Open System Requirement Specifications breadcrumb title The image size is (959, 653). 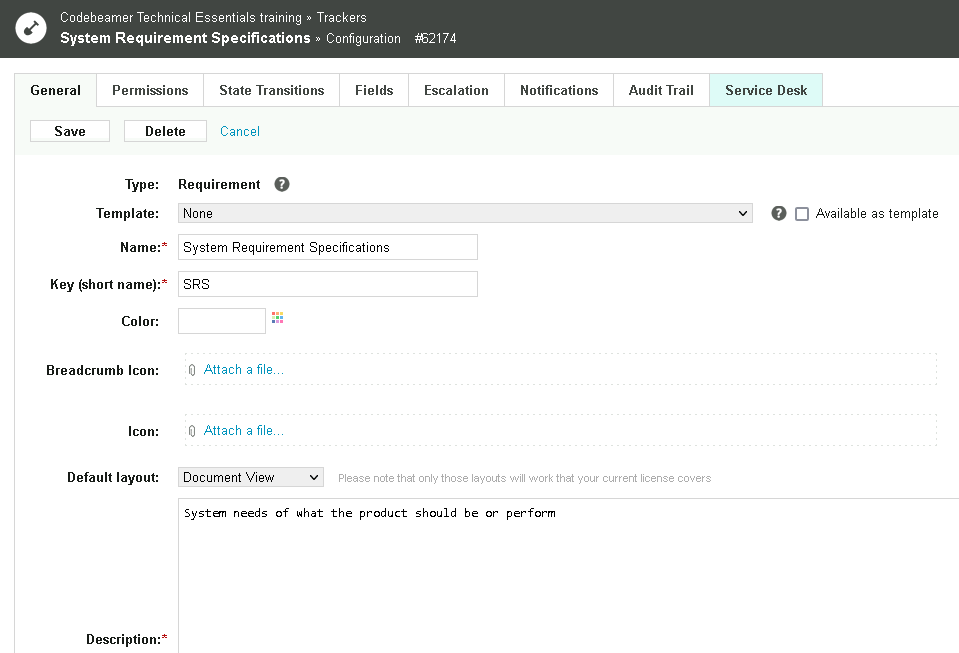click(x=185, y=38)
